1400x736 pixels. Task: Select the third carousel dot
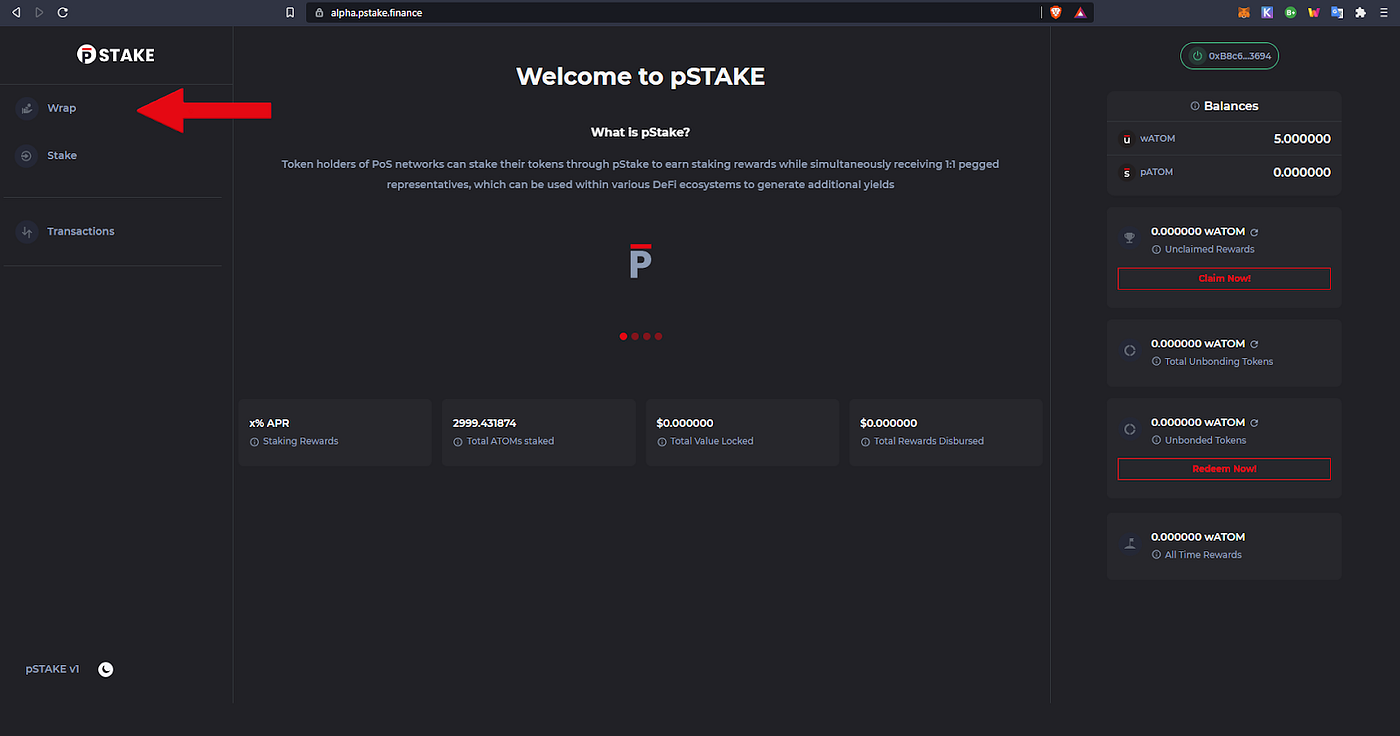[647, 336]
